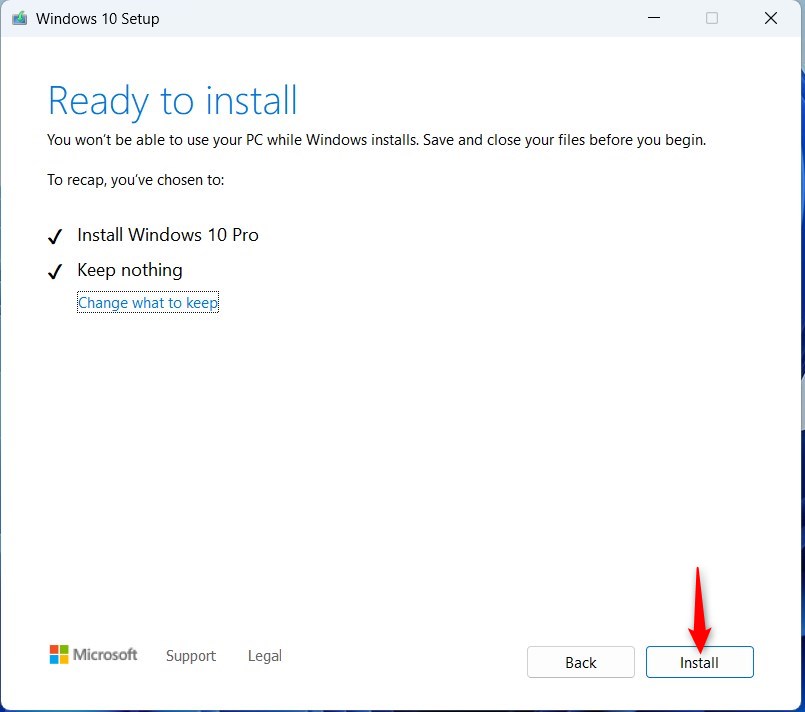Click the 'Keep nothing' text
The width and height of the screenshot is (805, 712).
click(130, 270)
